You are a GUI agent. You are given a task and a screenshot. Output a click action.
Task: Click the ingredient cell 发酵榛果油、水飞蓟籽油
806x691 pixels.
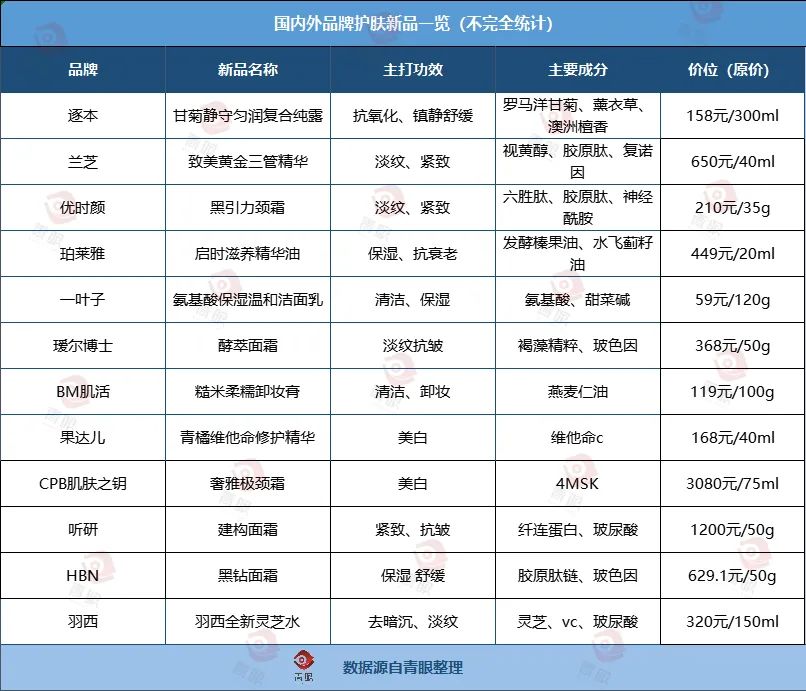[x=578, y=253]
